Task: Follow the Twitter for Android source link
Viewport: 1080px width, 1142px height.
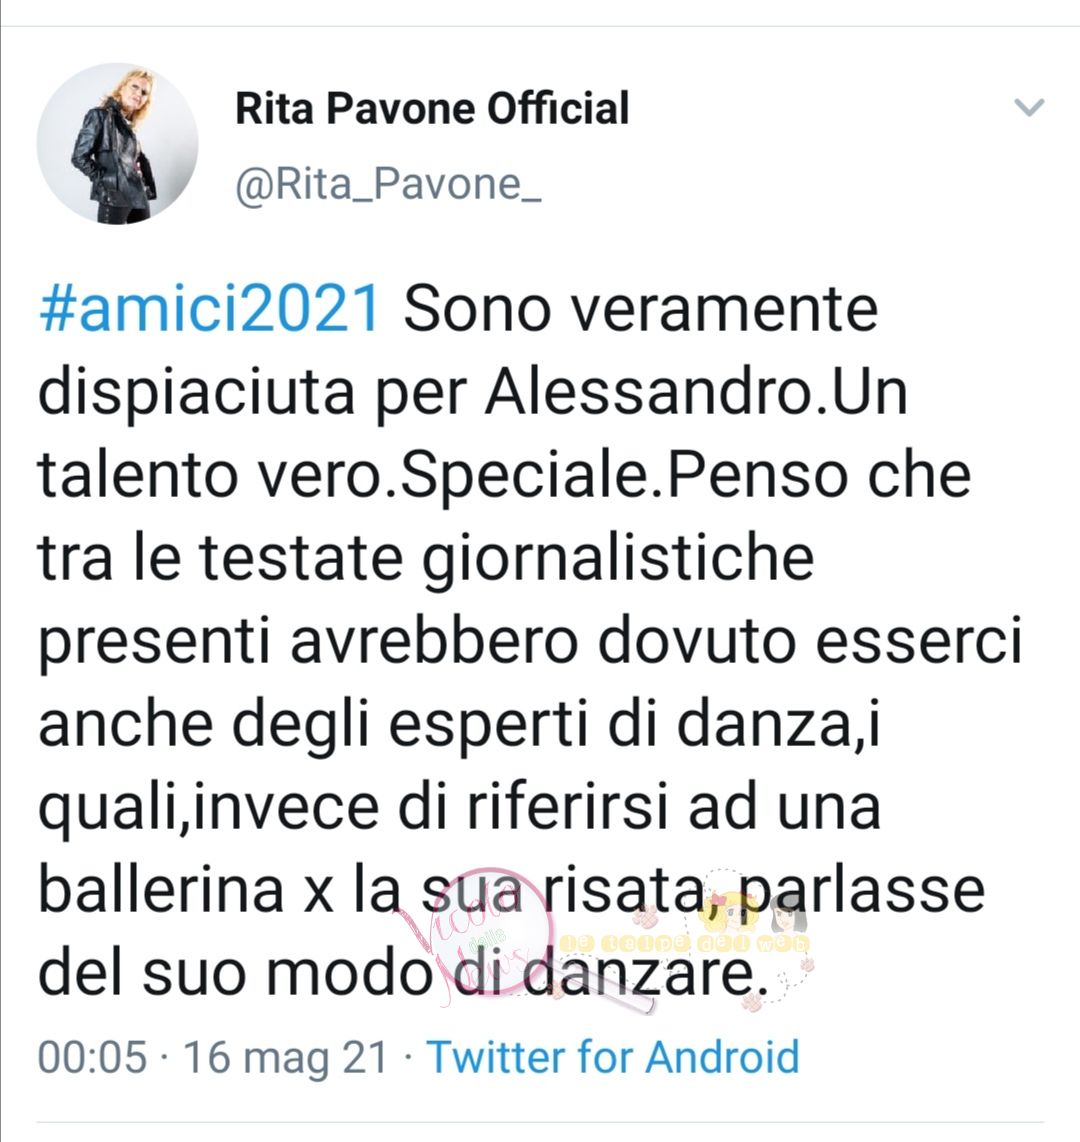Action: tap(613, 1057)
